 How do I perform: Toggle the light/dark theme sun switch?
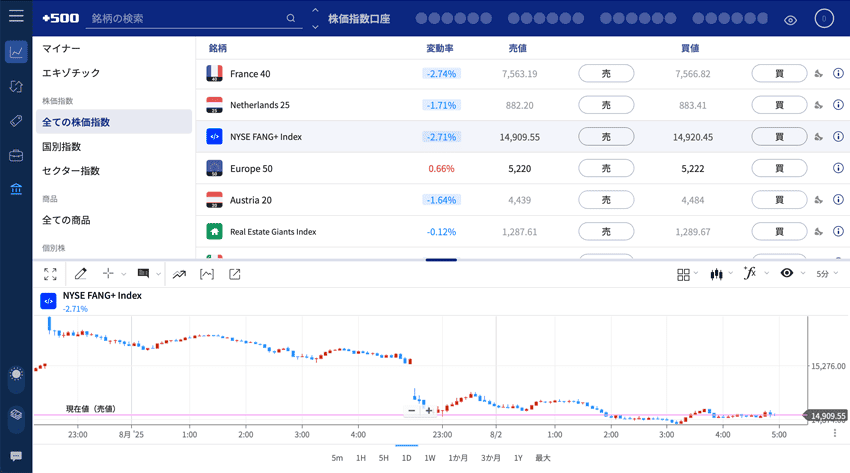click(16, 379)
